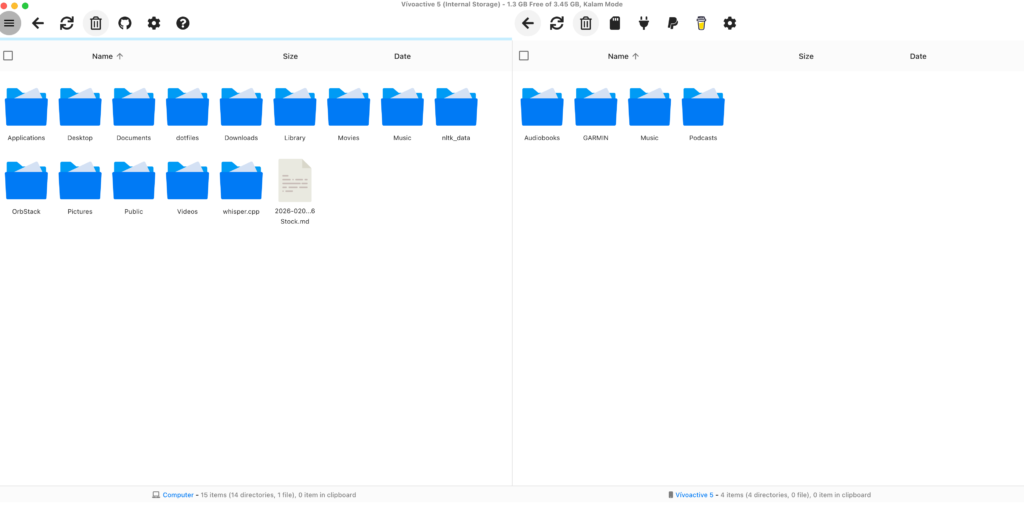Viewport: 1024px width, 506px height.
Task: Sort Computer pane by Size column
Action: (290, 56)
